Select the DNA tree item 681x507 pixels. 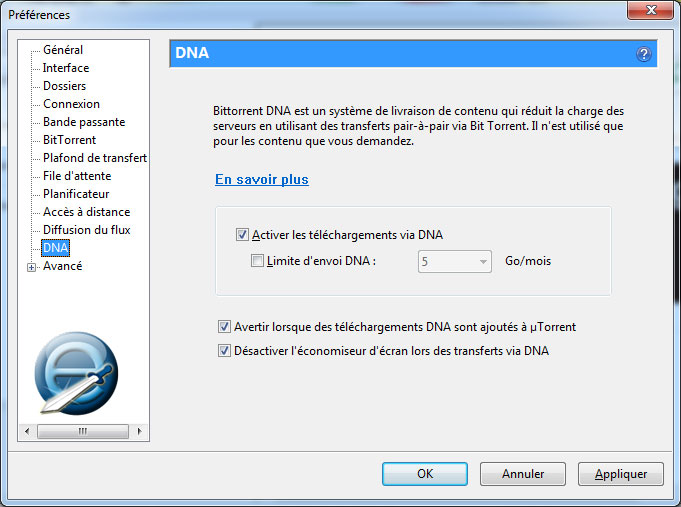tap(55, 248)
